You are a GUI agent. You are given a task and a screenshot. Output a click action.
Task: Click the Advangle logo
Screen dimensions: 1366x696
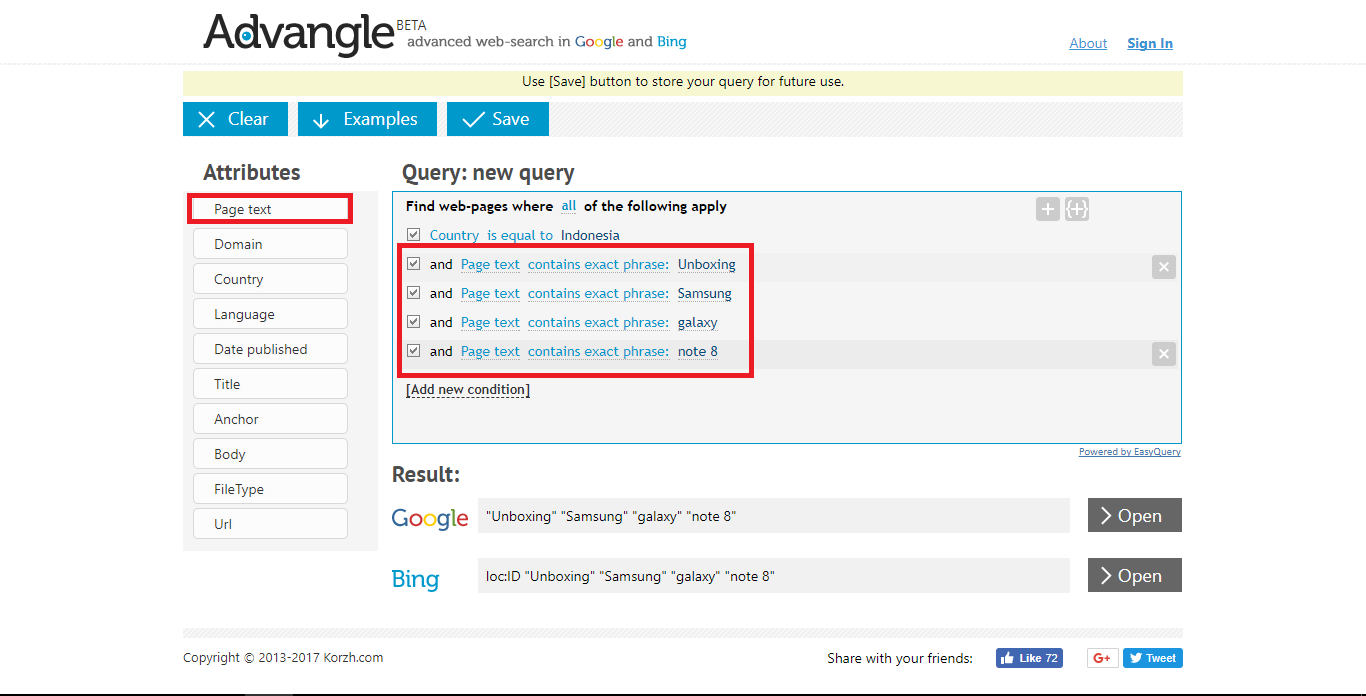click(298, 33)
